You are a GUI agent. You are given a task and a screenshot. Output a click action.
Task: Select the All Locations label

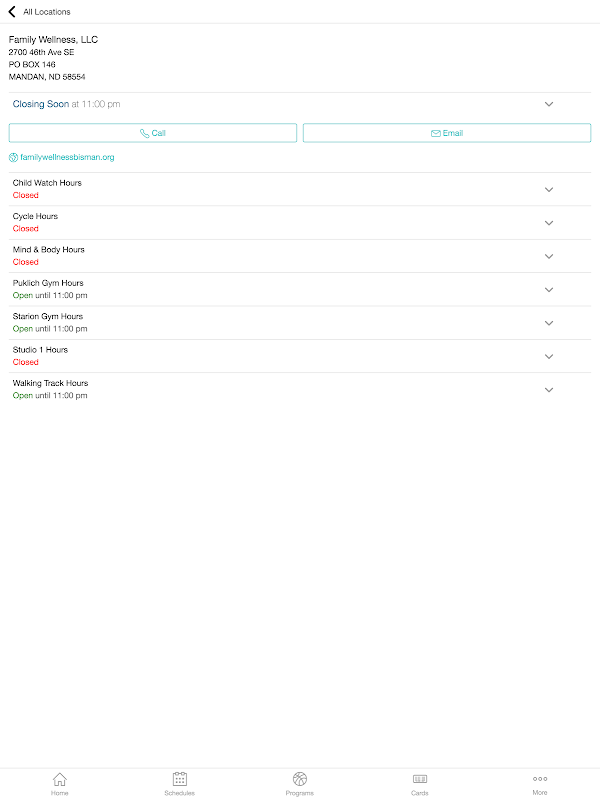47,12
